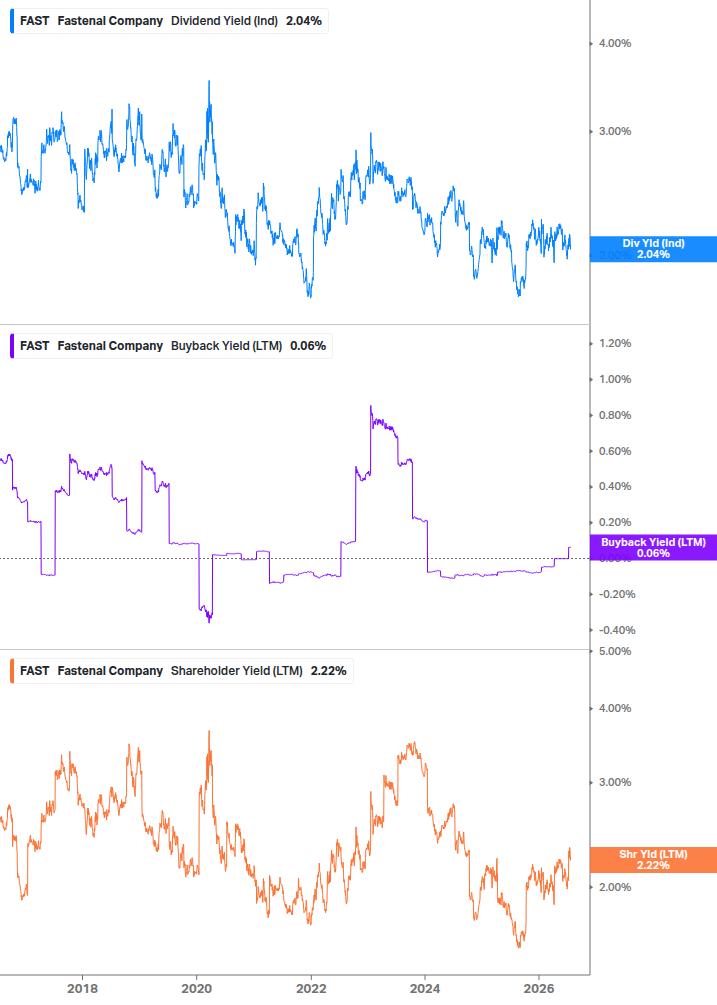Select the purple Buyback Yield (LTM) 0.06% tag
This screenshot has height=1005, width=717.
click(653, 548)
